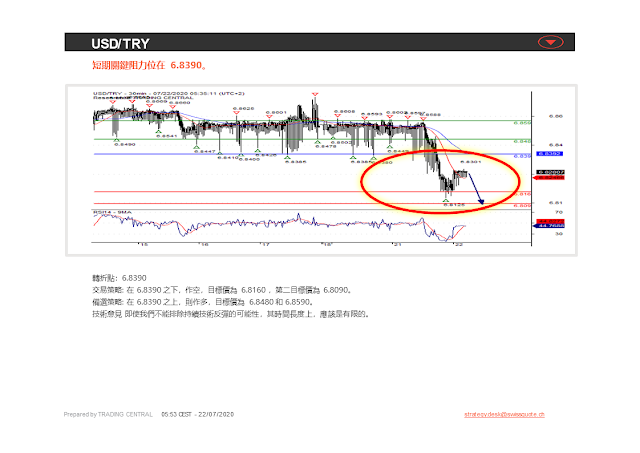640x453 pixels.
Task: Click the USD/TRY header title
Action: 120,44
